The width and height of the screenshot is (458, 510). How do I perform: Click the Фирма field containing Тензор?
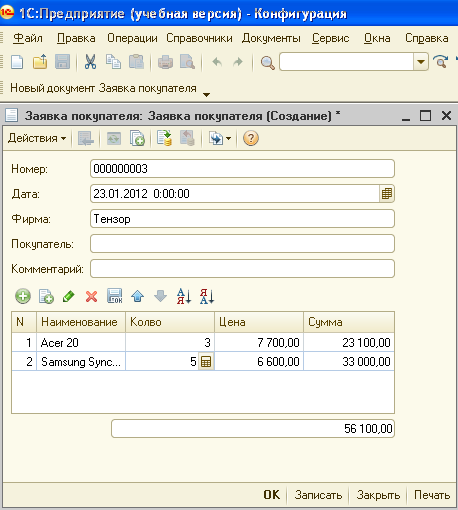tap(242, 219)
